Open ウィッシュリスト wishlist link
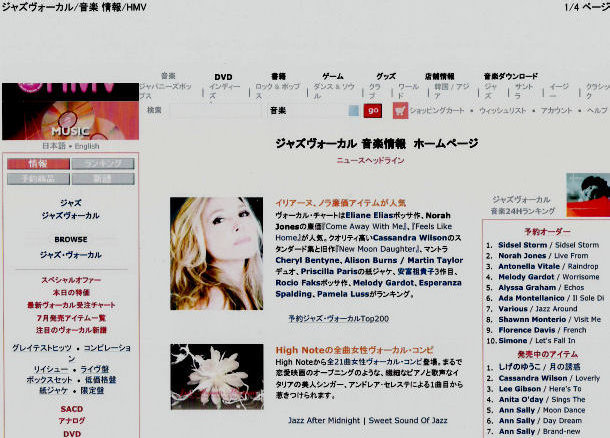The width and height of the screenshot is (610, 438). tap(502, 110)
